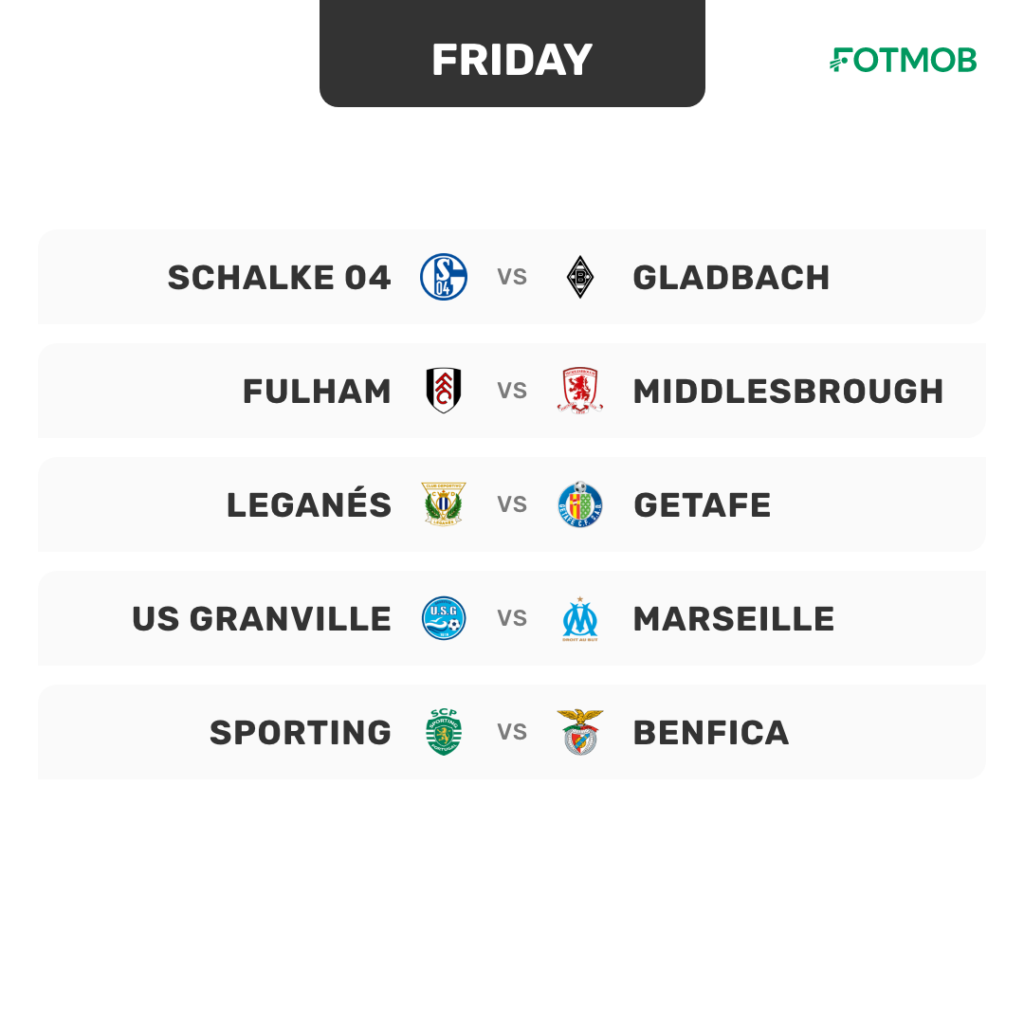Open the FotMob logo link
The height and width of the screenshot is (1024, 1024).
pyautogui.click(x=903, y=59)
